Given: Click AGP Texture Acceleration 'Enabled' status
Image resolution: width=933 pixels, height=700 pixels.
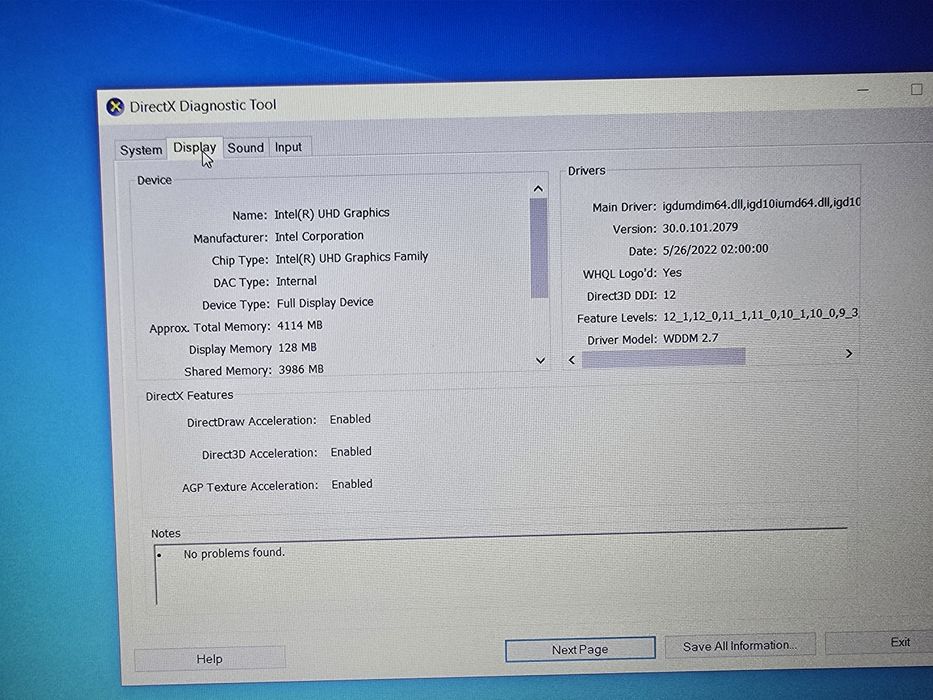Looking at the screenshot, I should pos(352,484).
